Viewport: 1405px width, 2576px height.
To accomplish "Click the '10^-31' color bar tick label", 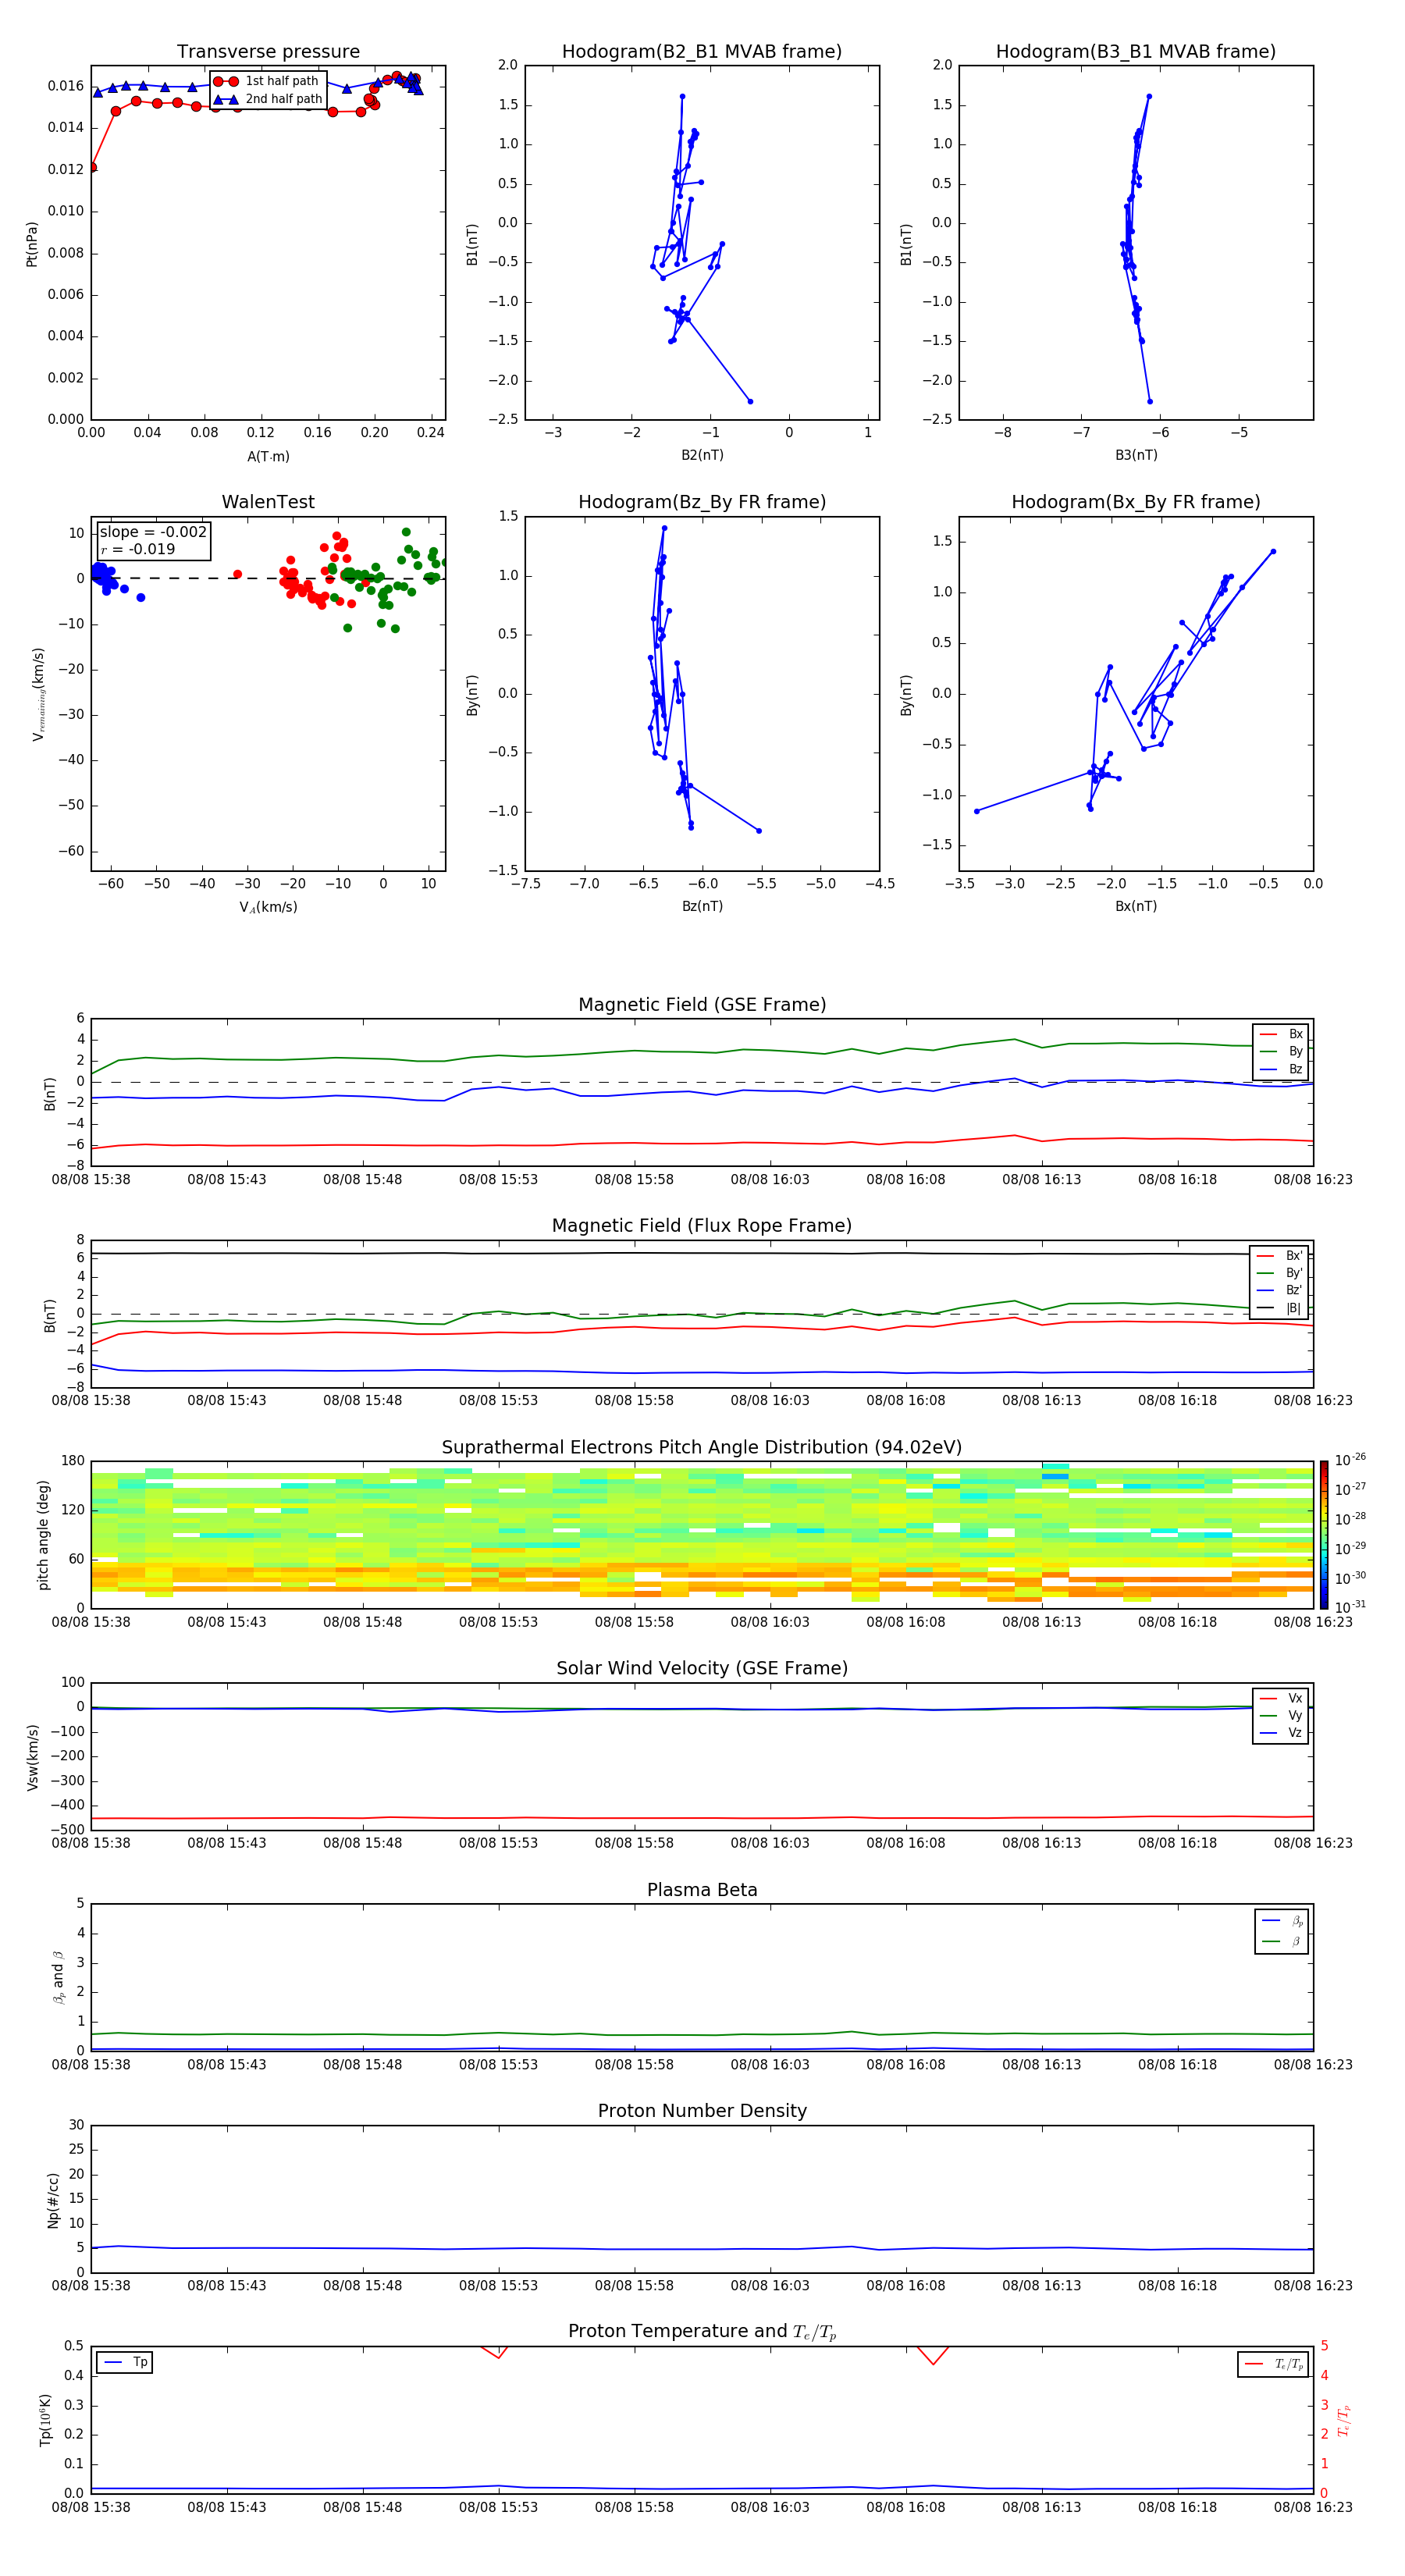I will tap(1350, 1607).
